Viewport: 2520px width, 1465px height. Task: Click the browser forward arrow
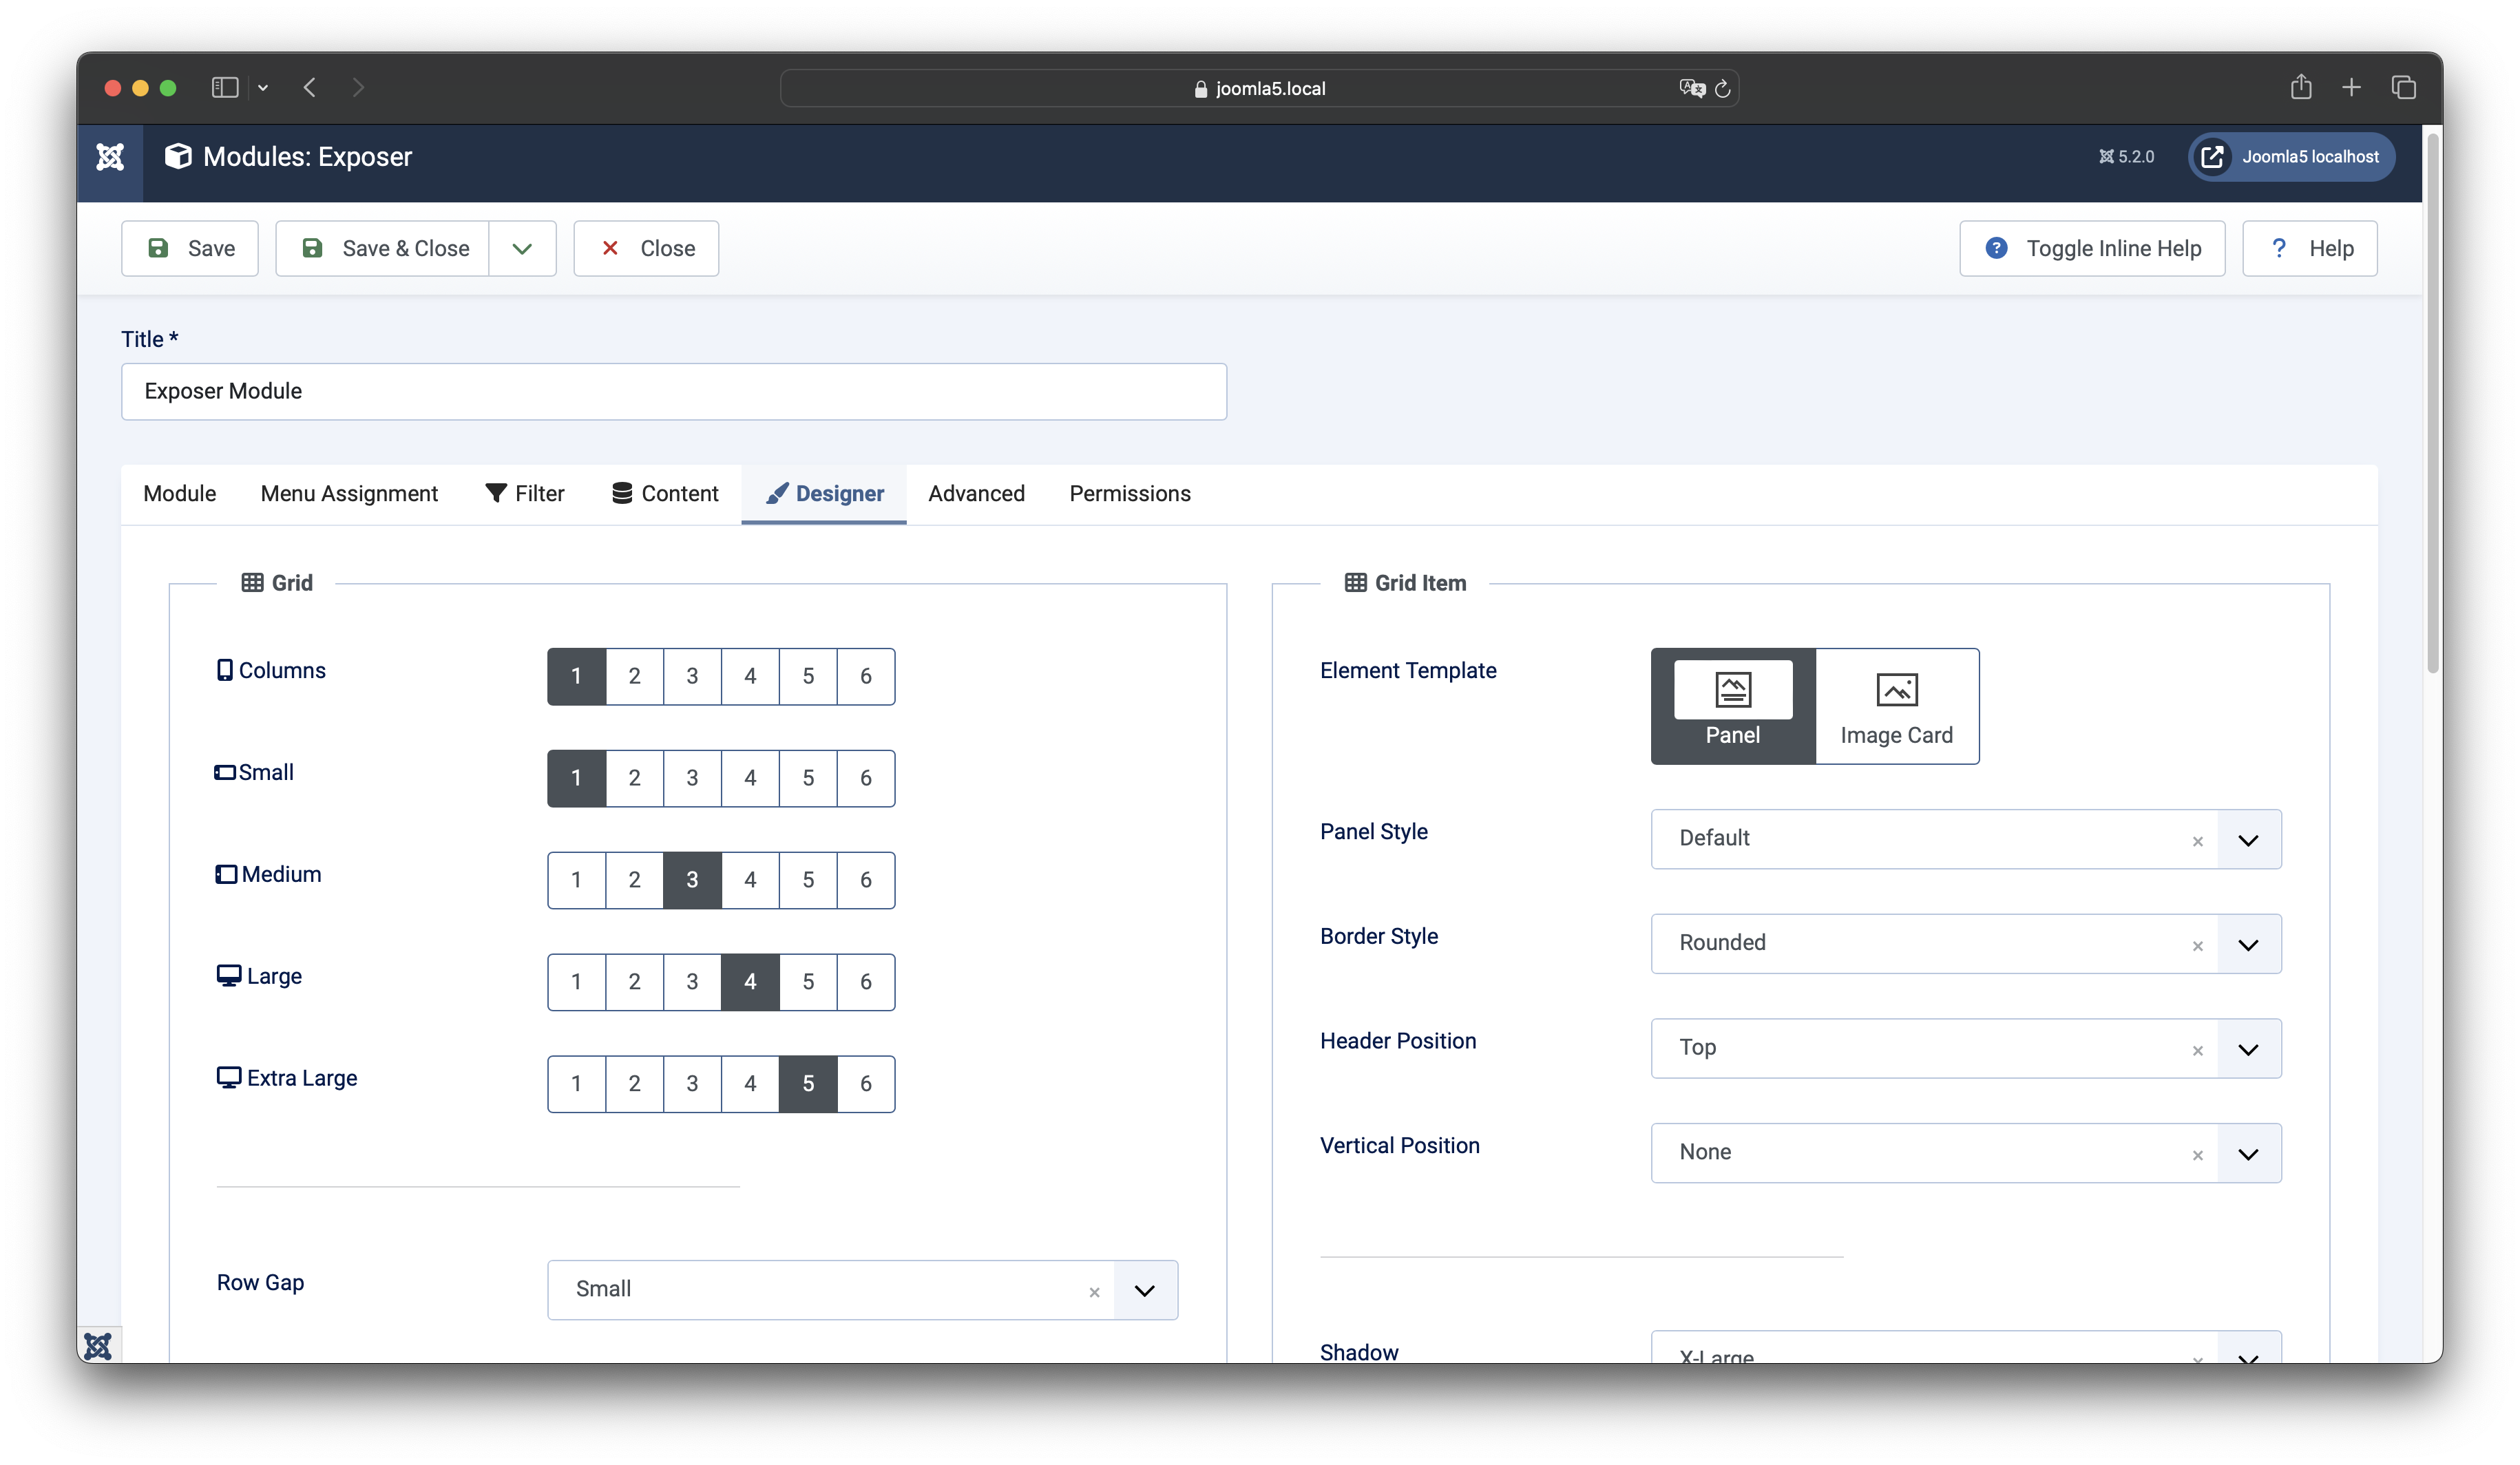(x=358, y=88)
